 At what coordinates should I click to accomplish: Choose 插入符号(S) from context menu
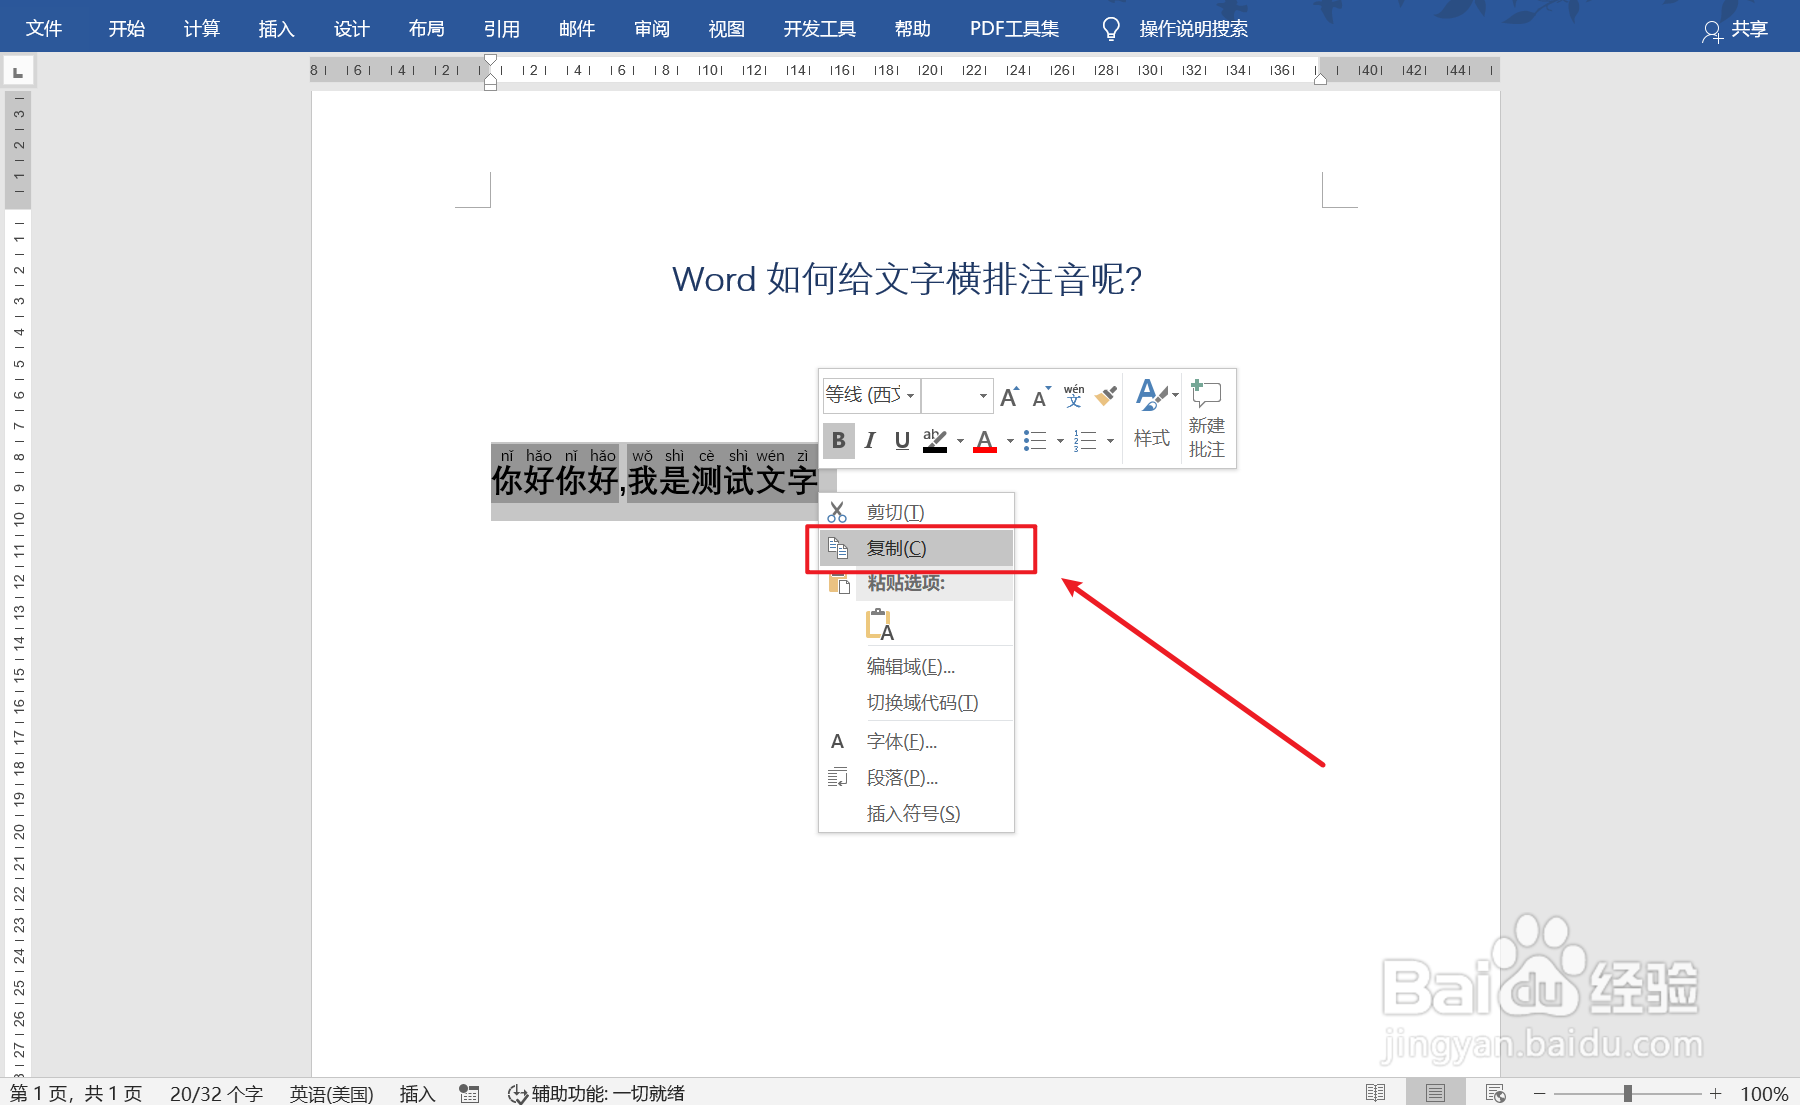tap(916, 813)
